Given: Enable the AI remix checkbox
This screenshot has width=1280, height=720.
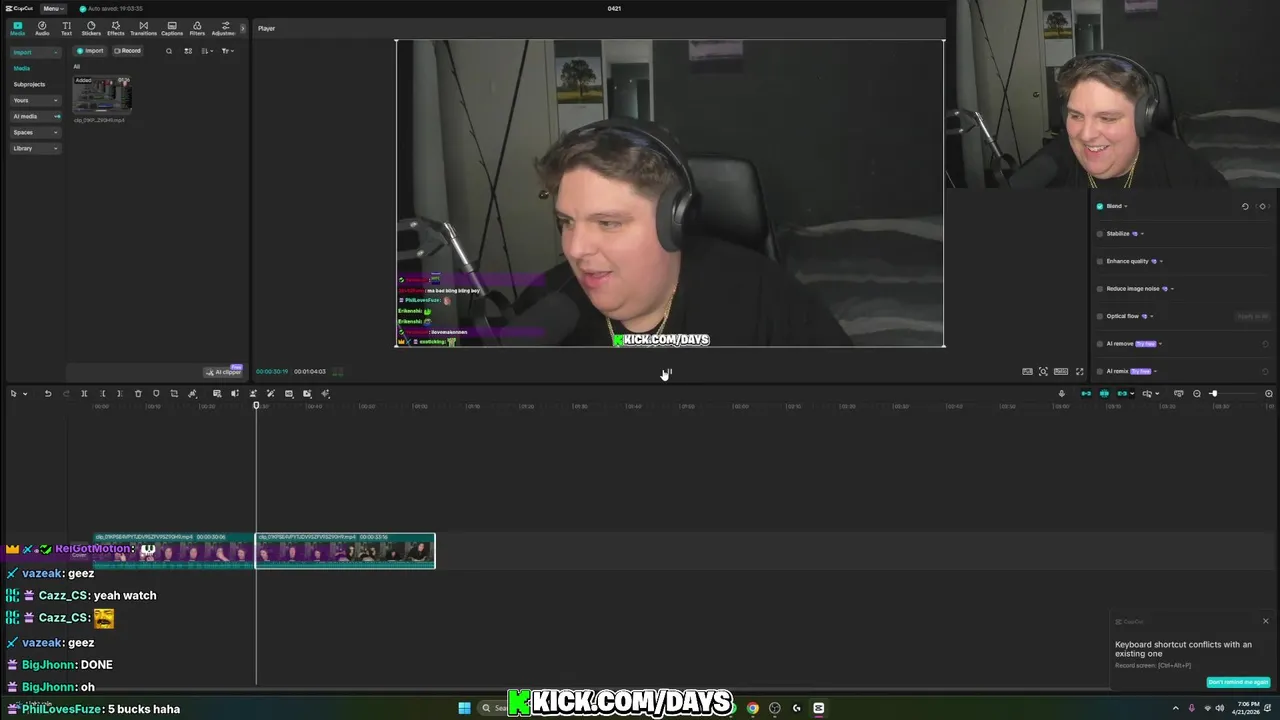Looking at the screenshot, I should [x=1100, y=371].
